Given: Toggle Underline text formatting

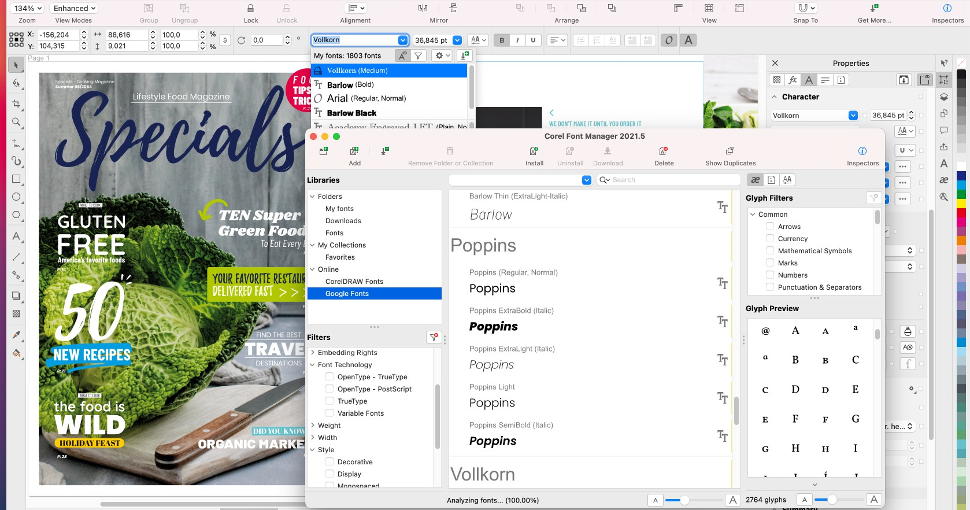Looking at the screenshot, I should click(533, 40).
